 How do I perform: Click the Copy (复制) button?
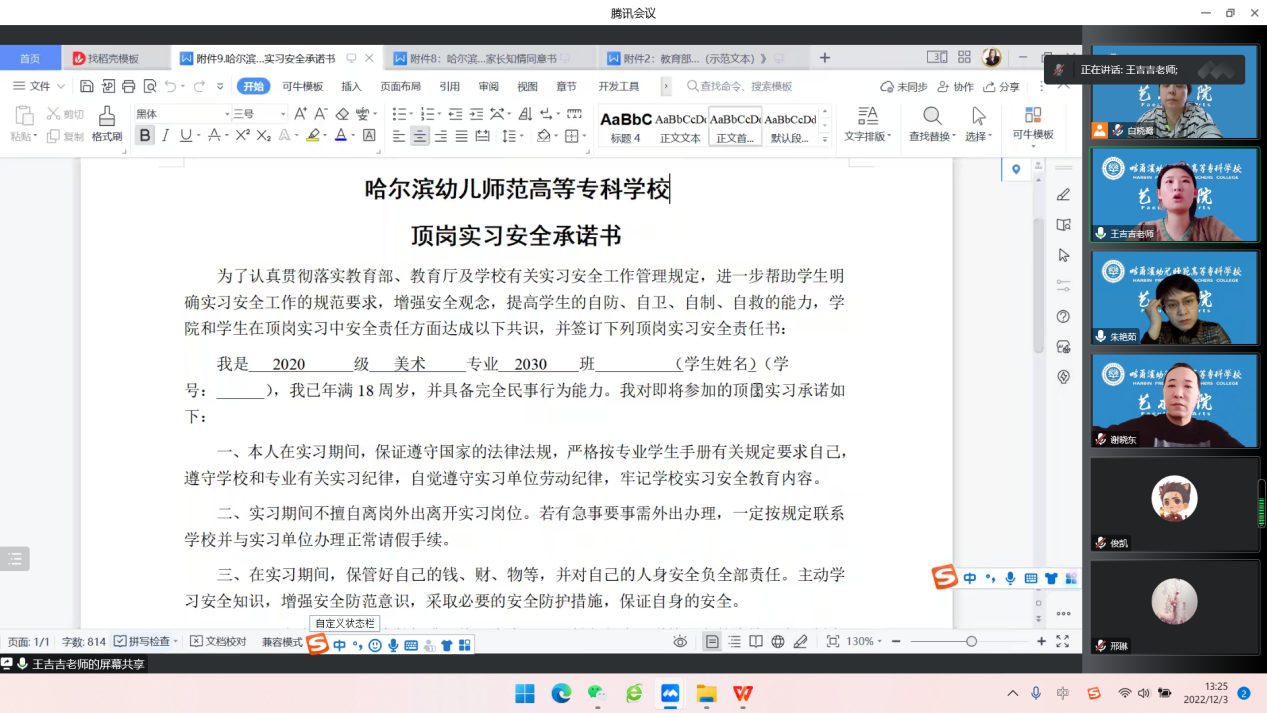65,136
